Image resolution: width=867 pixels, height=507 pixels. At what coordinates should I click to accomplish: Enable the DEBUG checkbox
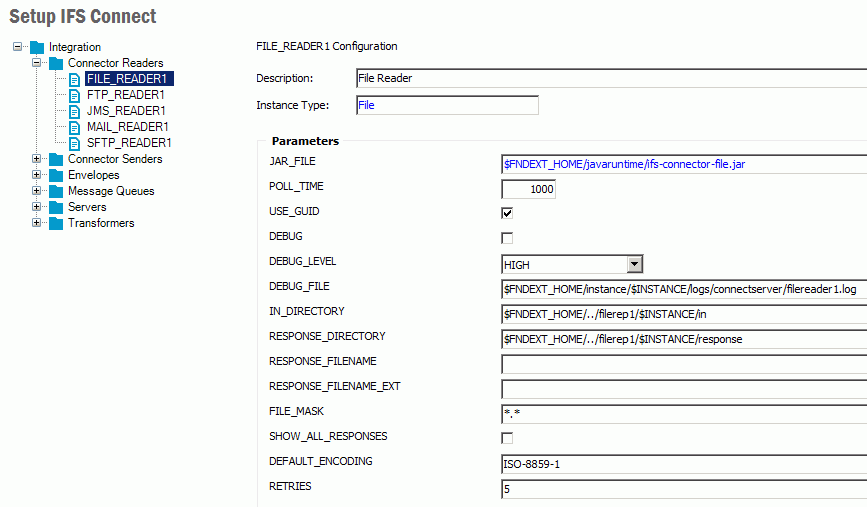(x=507, y=238)
